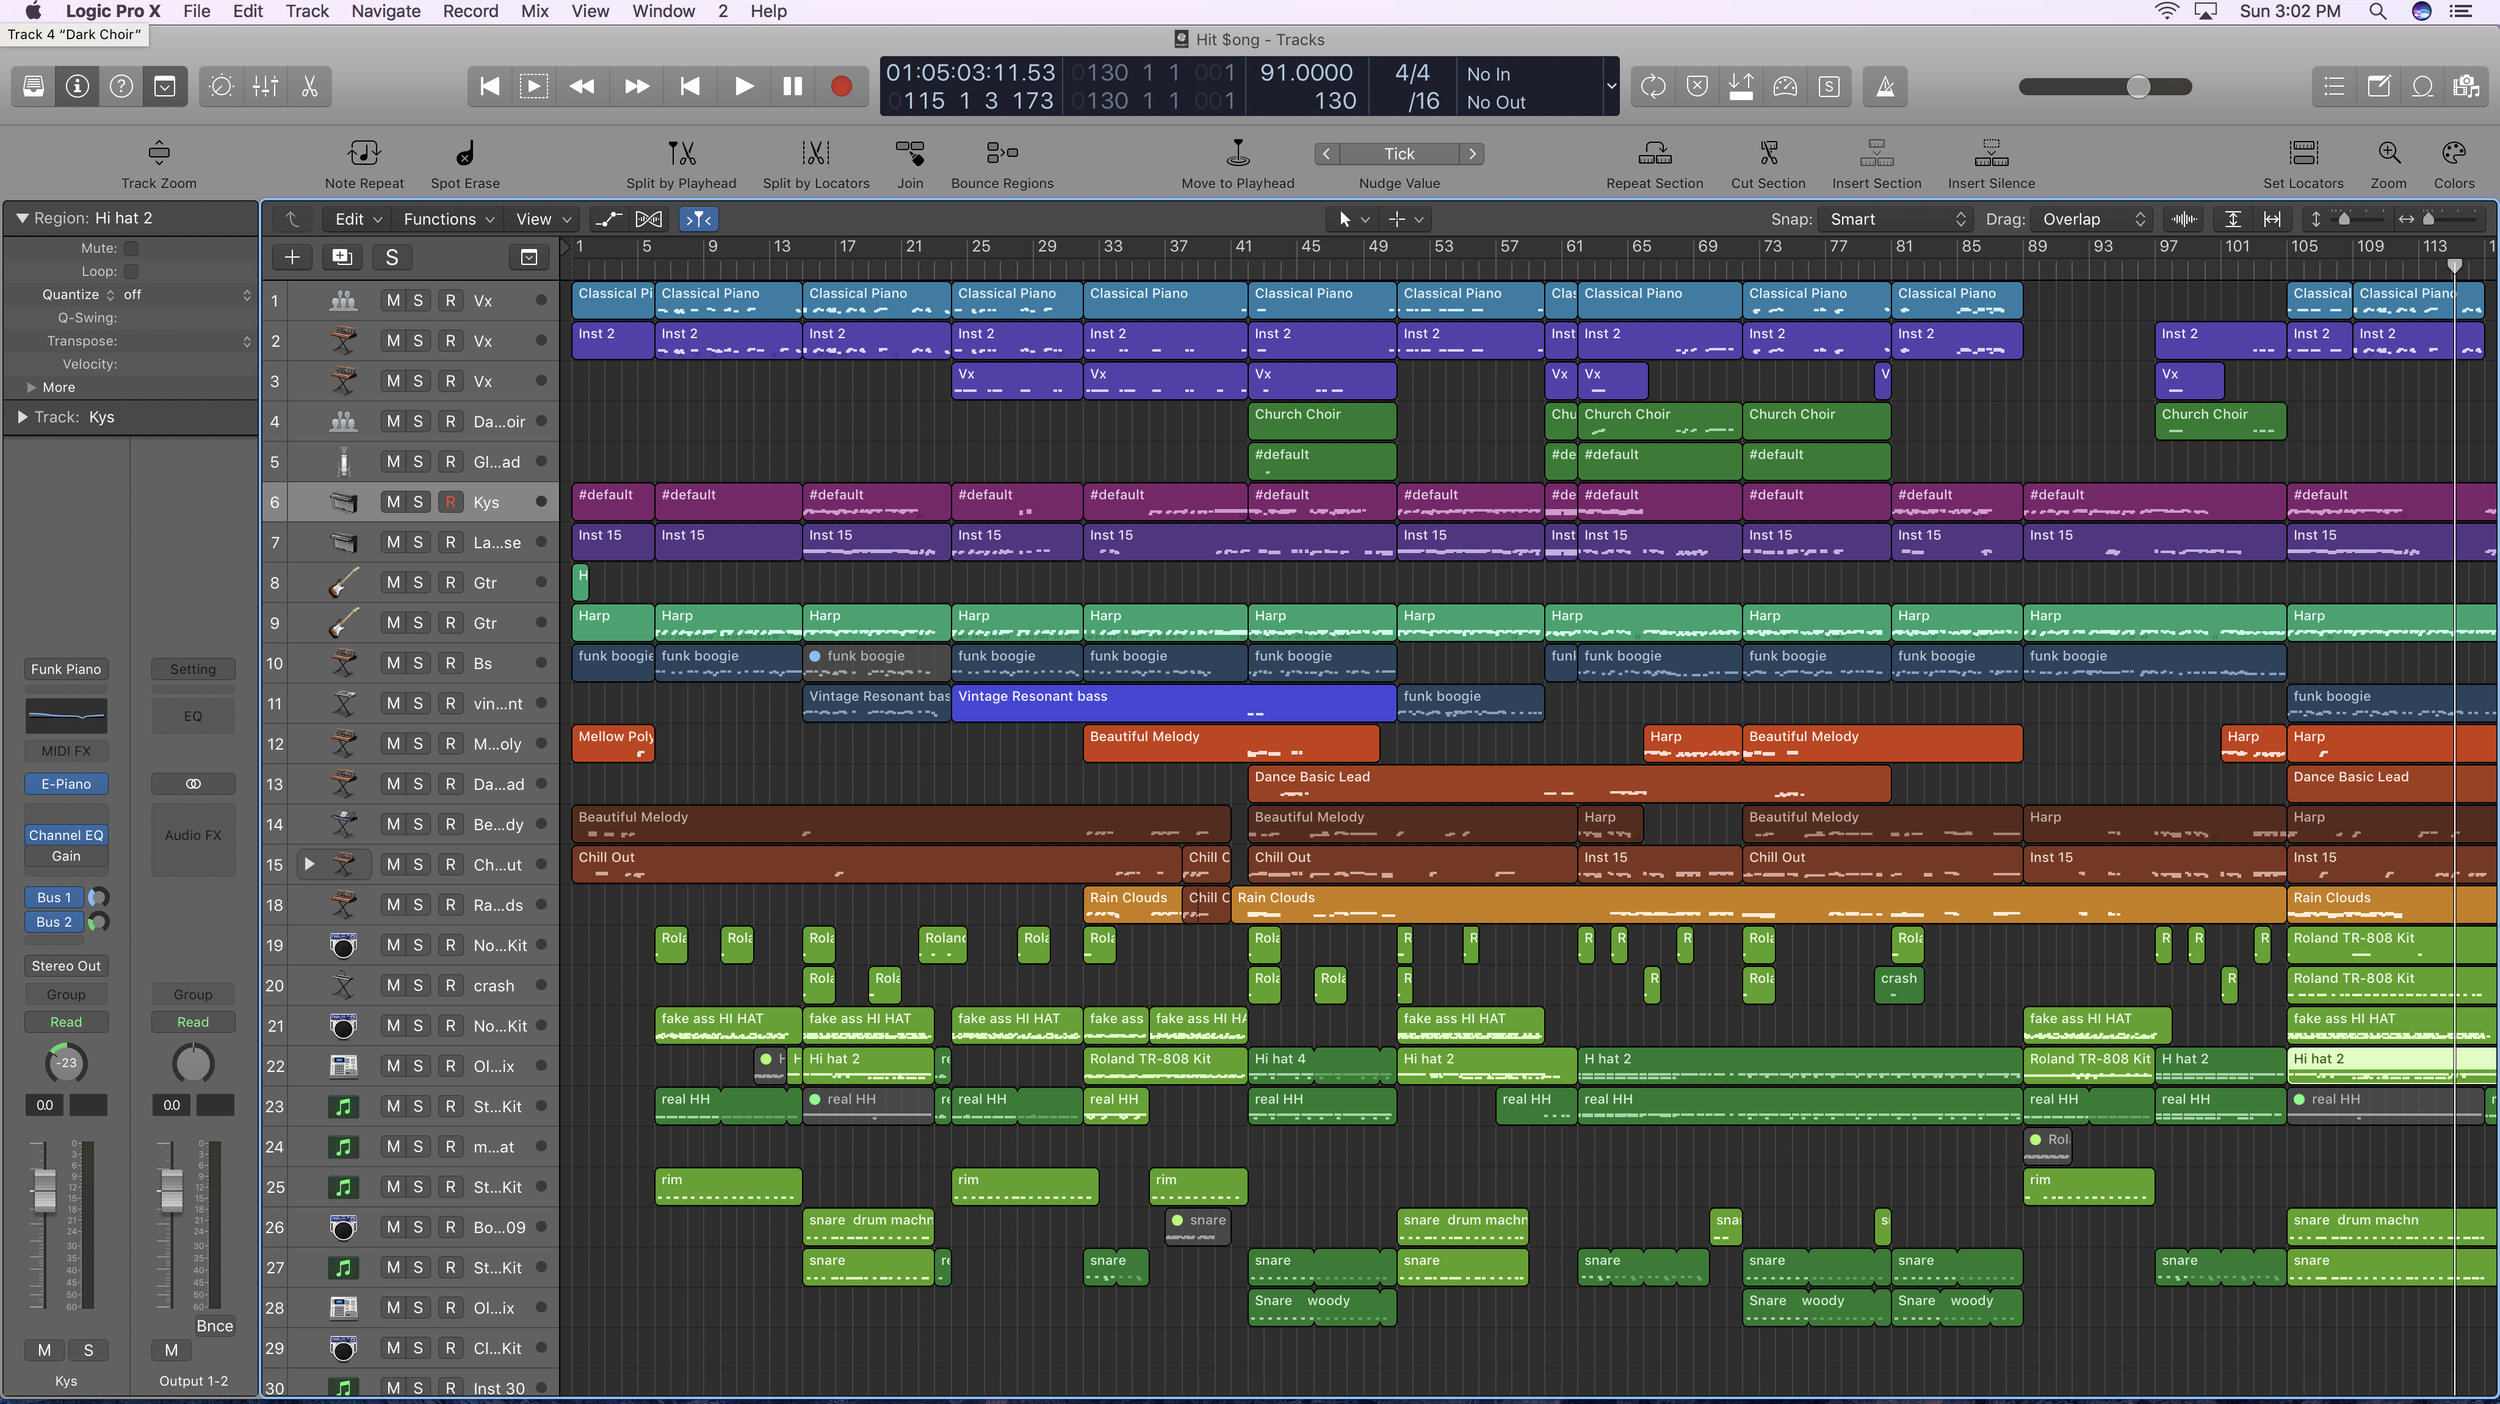Open the Window menu
The height and width of the screenshot is (1404, 2500).
[663, 11]
